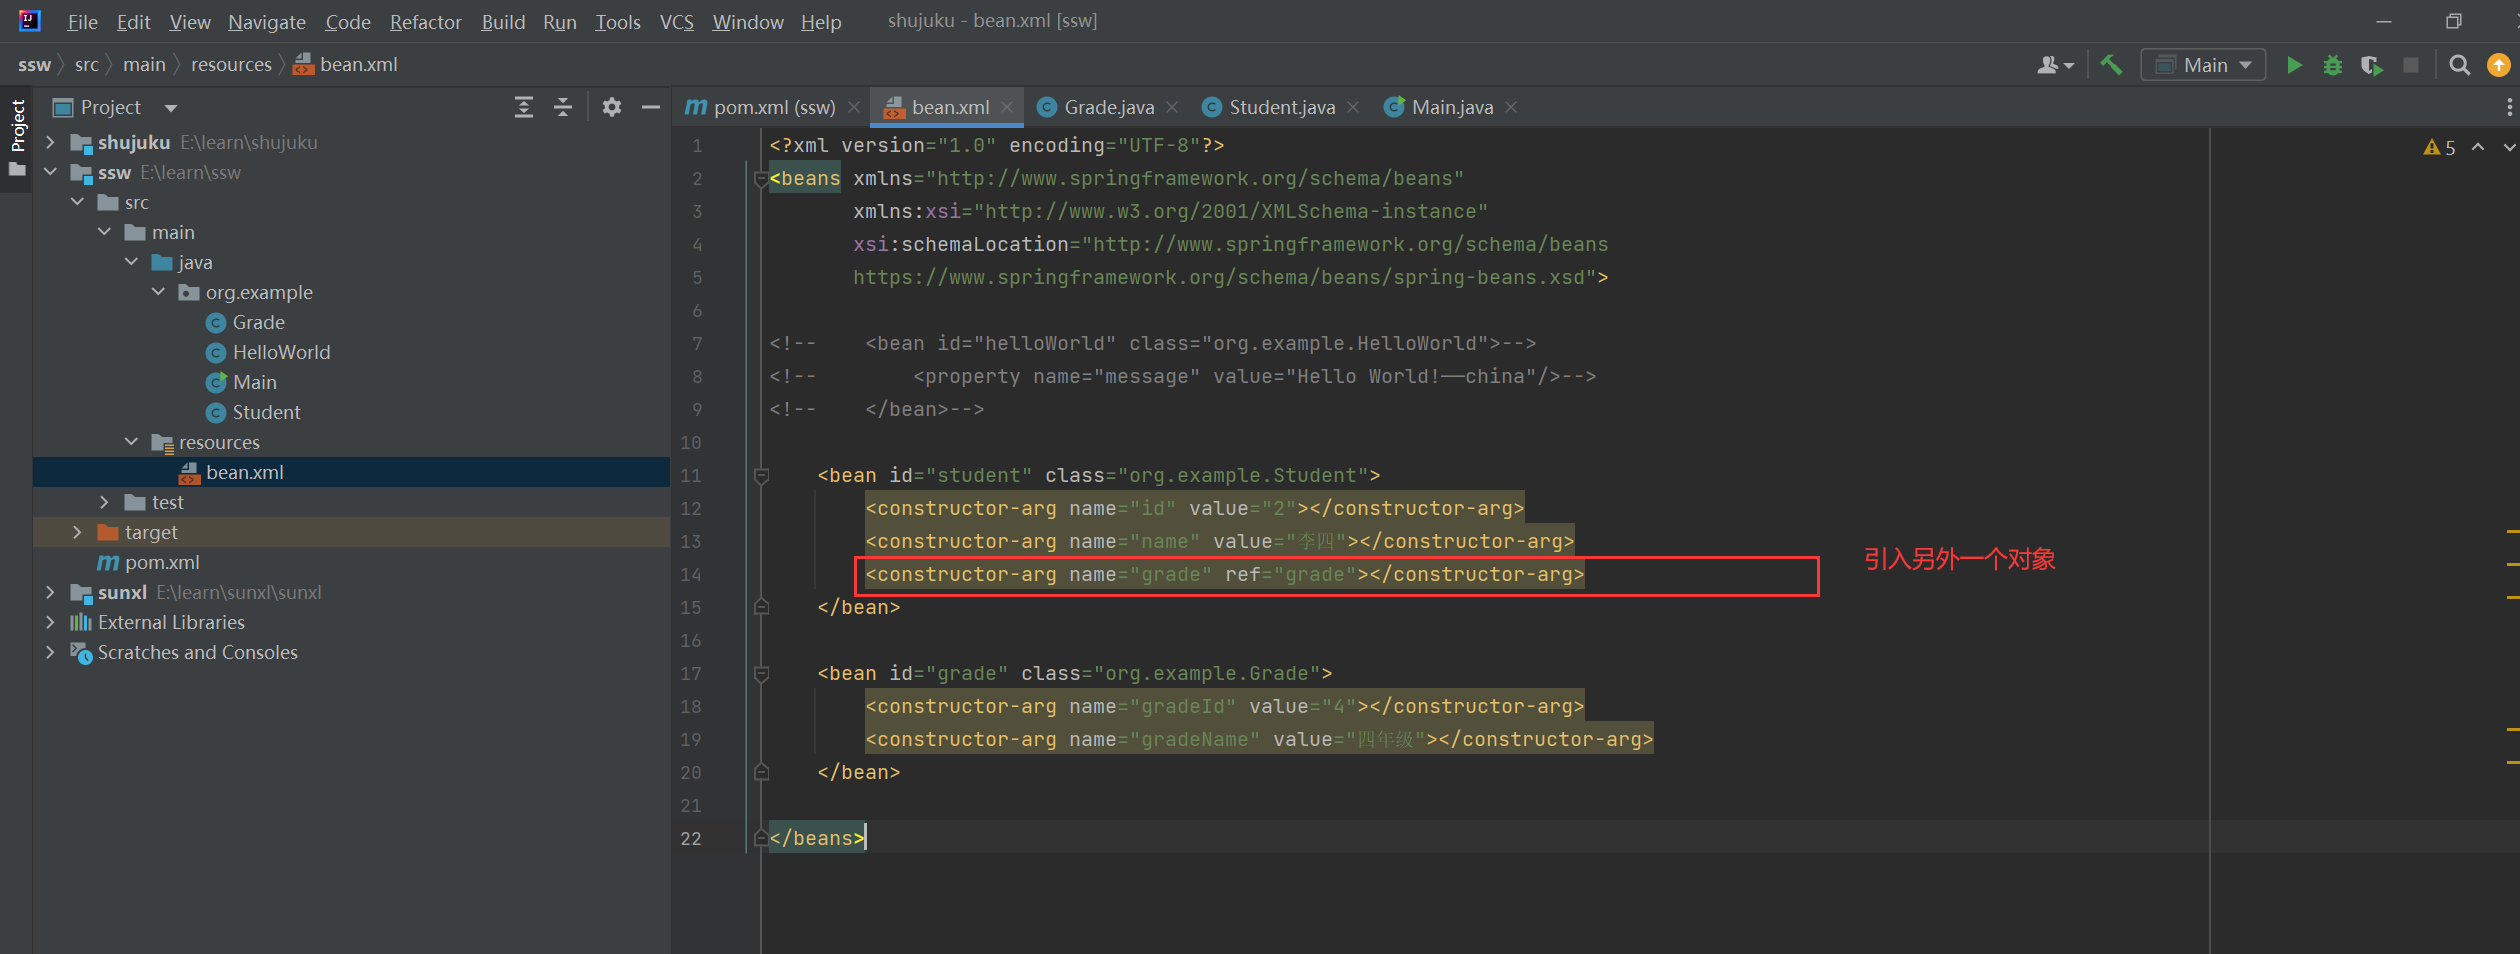Open the Project sidebar tool button
The image size is (2520, 954).
coord(17,138)
